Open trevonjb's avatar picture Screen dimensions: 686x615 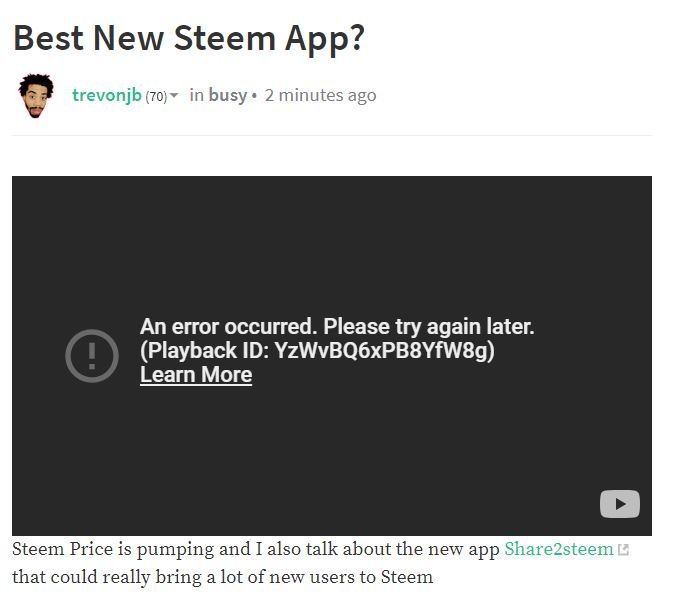[x=36, y=96]
